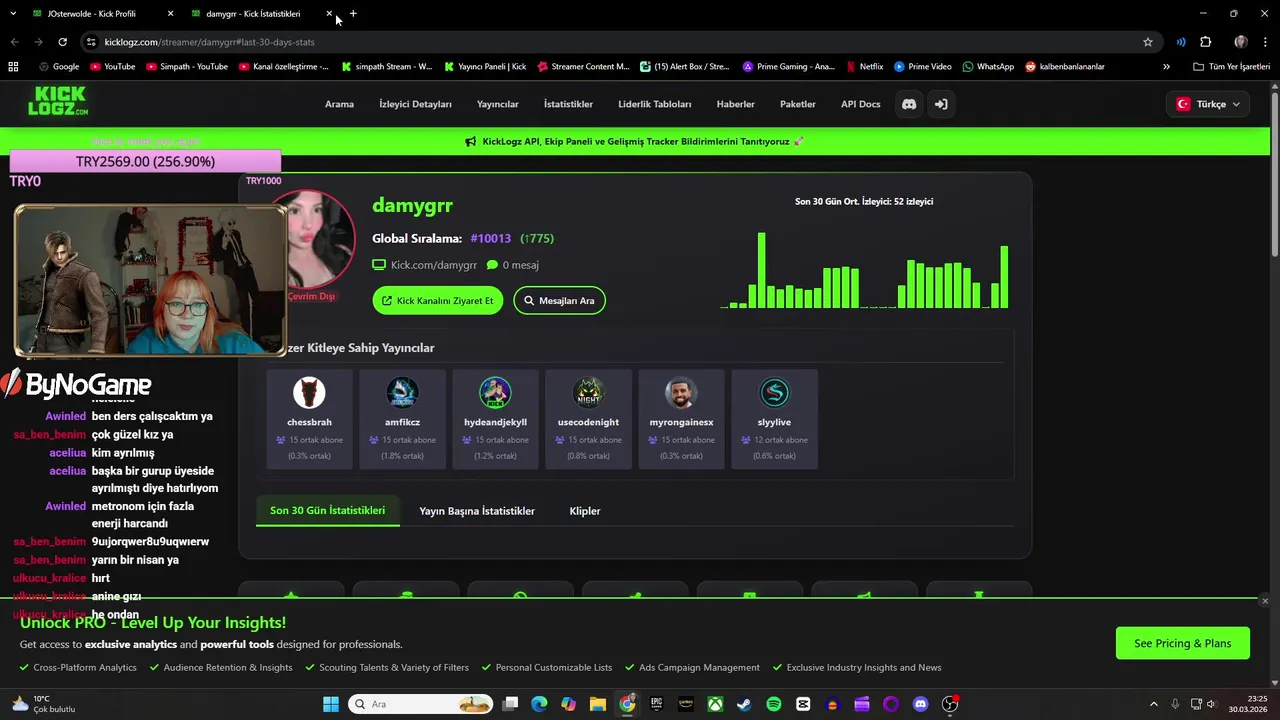The height and width of the screenshot is (720, 1280).
Task: Show hidden system tray icons
Action: pyautogui.click(x=1153, y=704)
